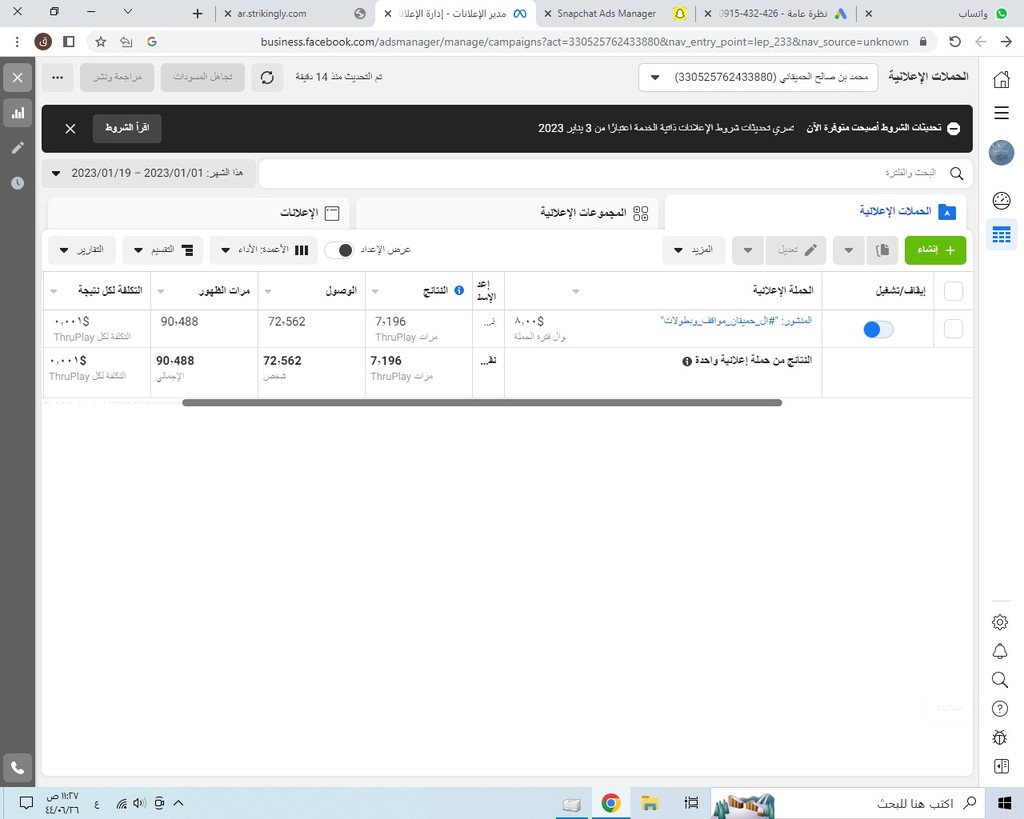1024x819 pixels.
Task: Open the sidebar search magnifier icon
Action: 1000,680
